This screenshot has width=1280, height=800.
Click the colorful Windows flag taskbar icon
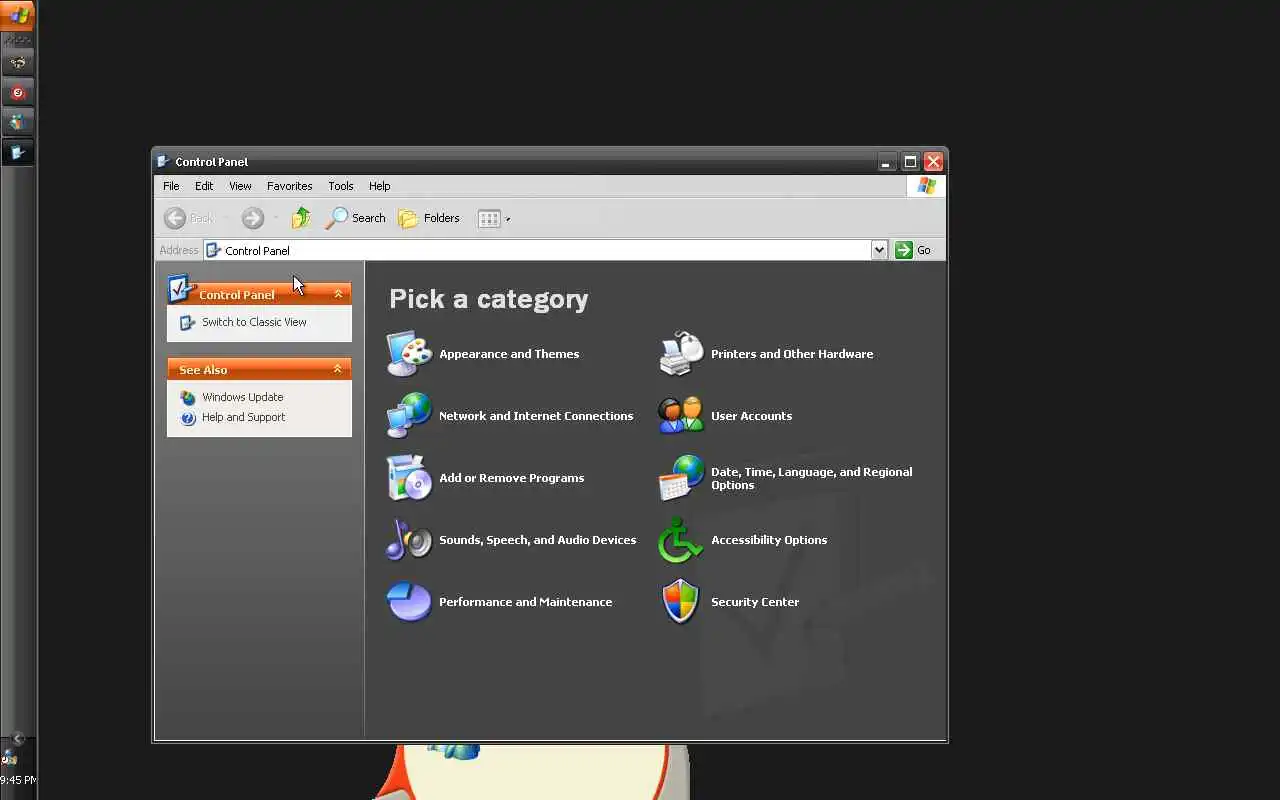coord(18,122)
